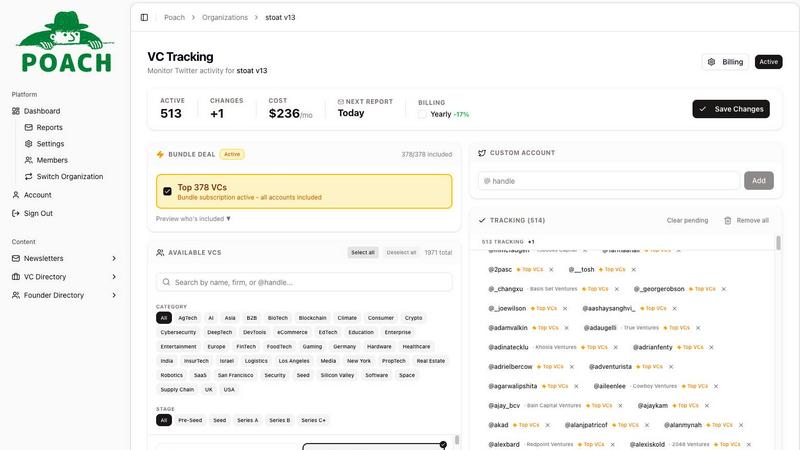This screenshot has height=450, width=800.
Task: Click the Add custom account button
Action: 759,181
